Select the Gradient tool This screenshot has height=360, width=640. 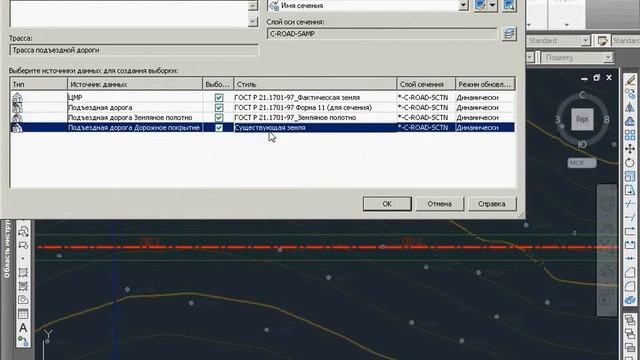coord(23,286)
